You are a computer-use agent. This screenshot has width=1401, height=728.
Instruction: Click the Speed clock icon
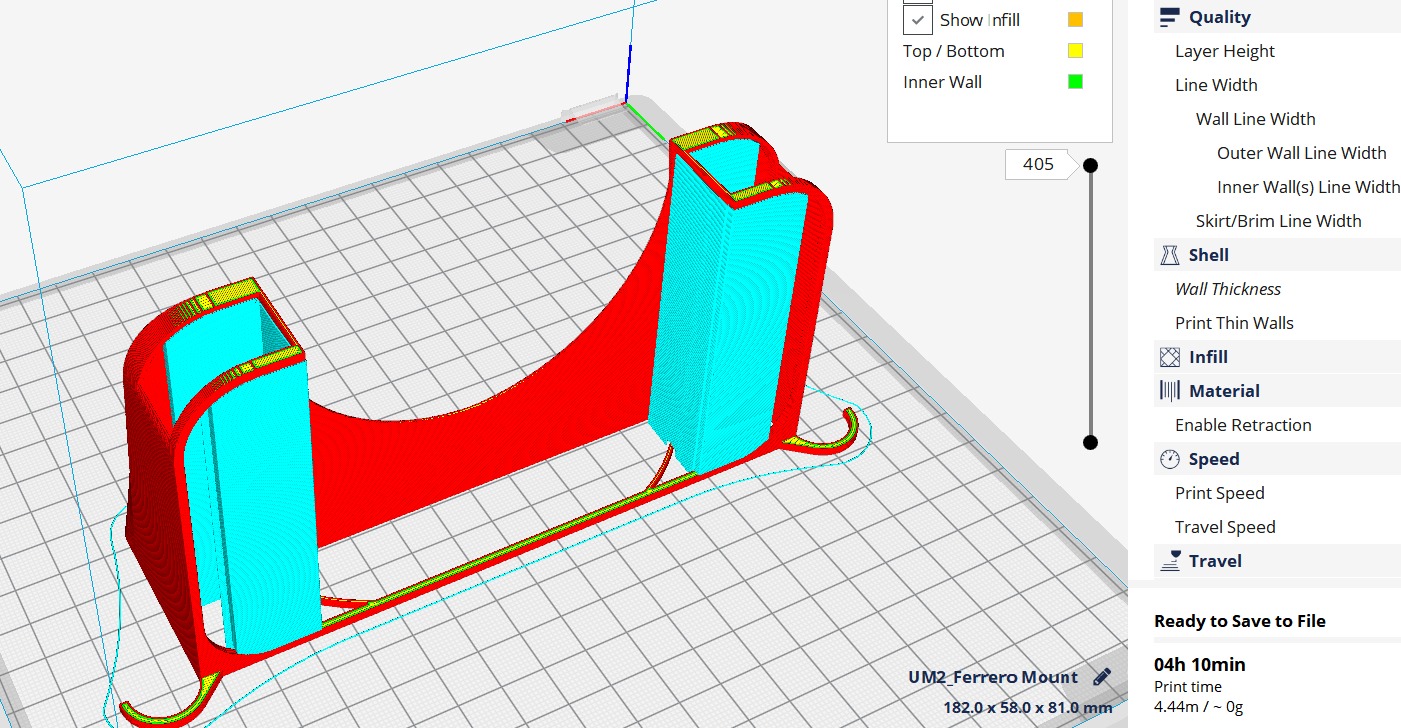tap(1169, 459)
